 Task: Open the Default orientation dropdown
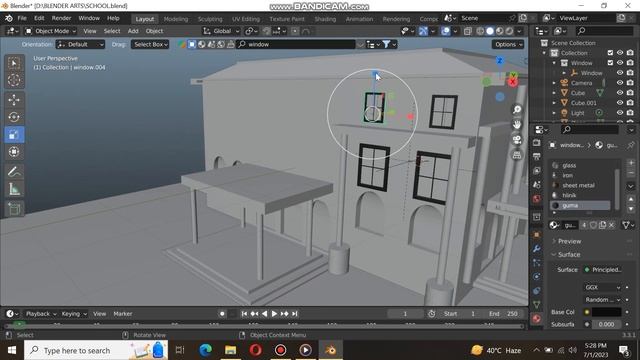click(80, 44)
